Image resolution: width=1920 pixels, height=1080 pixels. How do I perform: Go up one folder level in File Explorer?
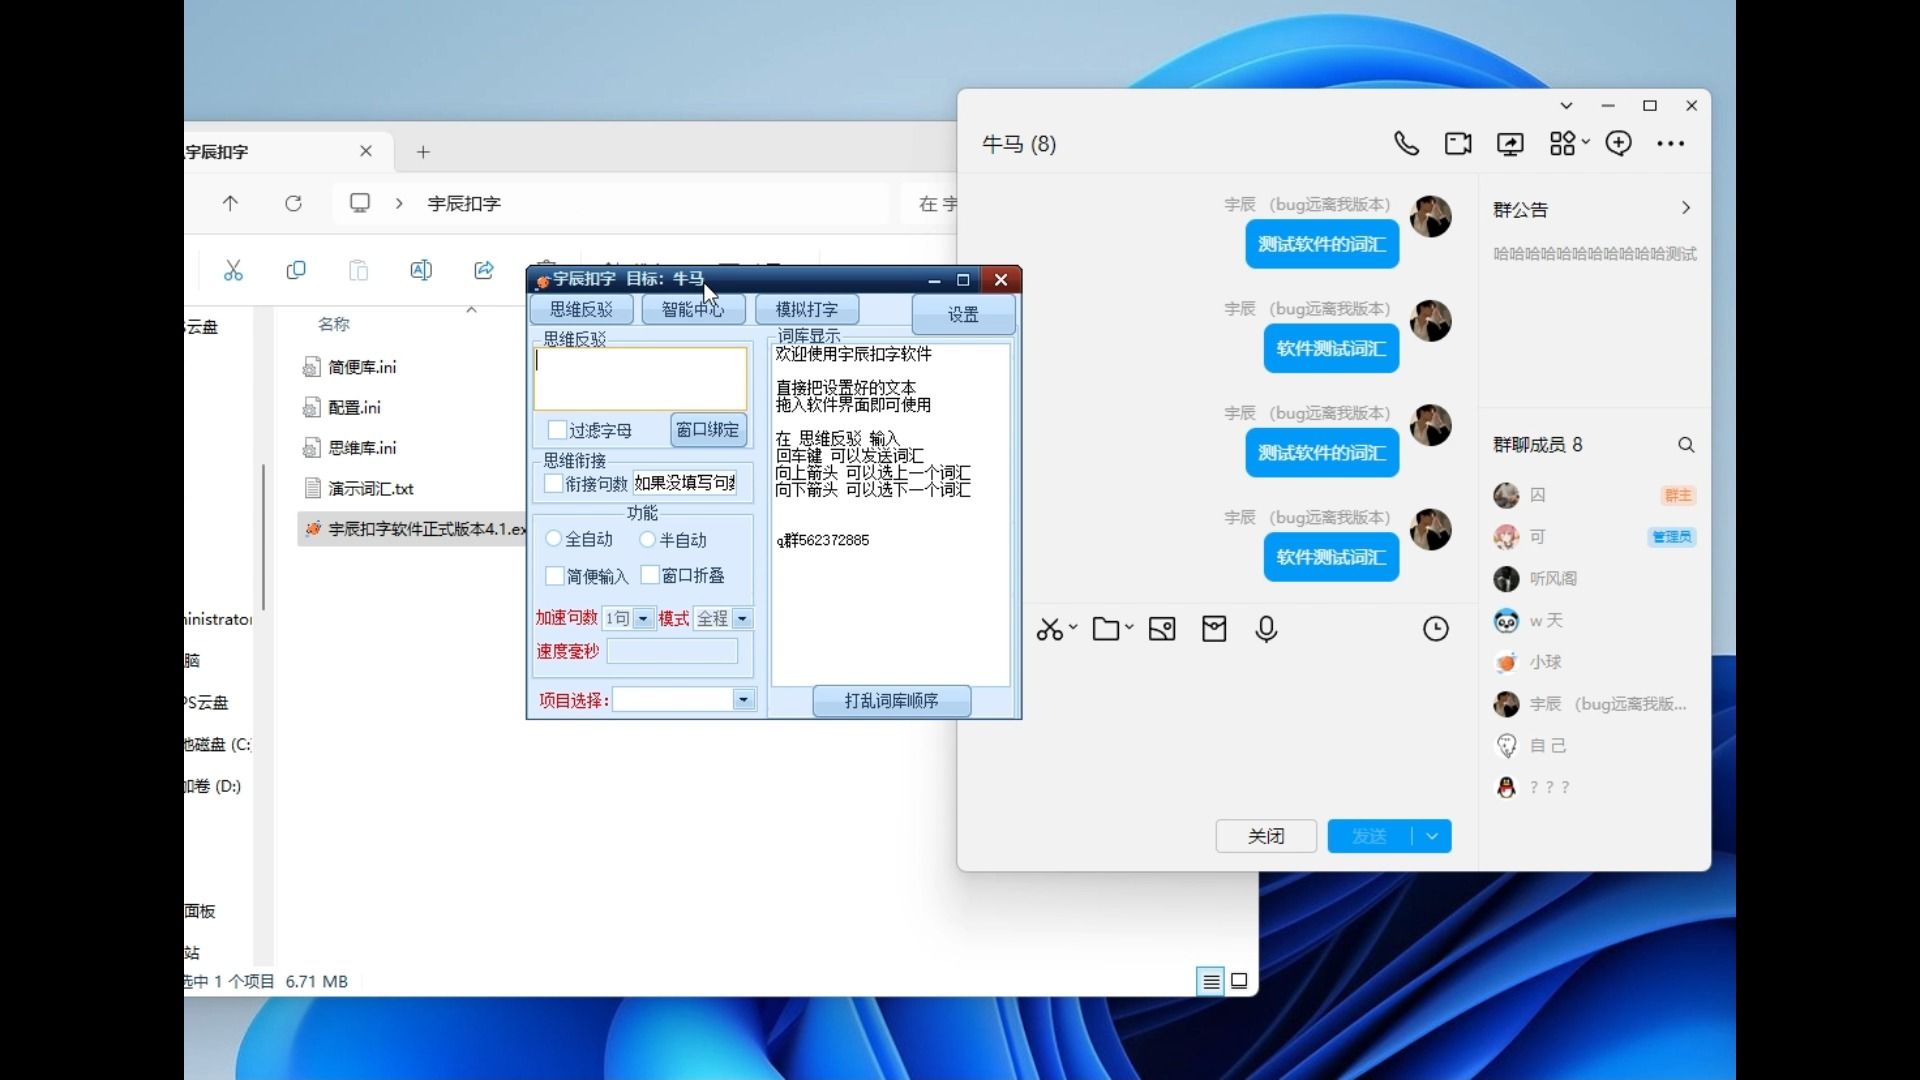230,203
